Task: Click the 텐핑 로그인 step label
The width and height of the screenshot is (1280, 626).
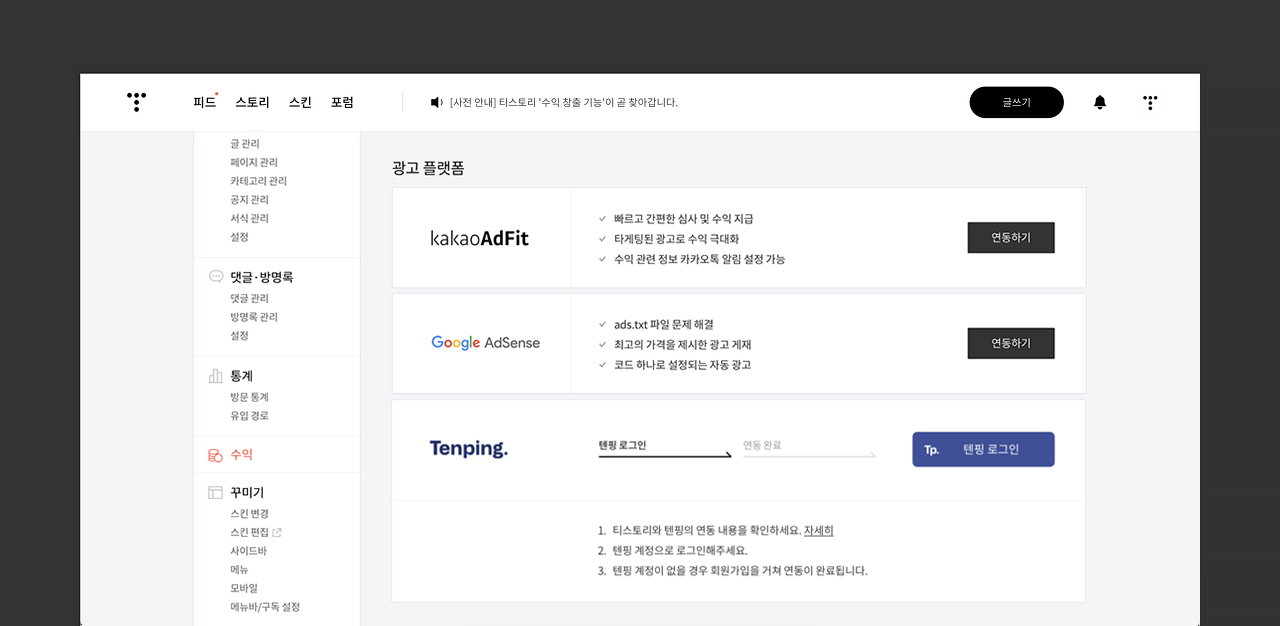Action: pyautogui.click(x=622, y=445)
